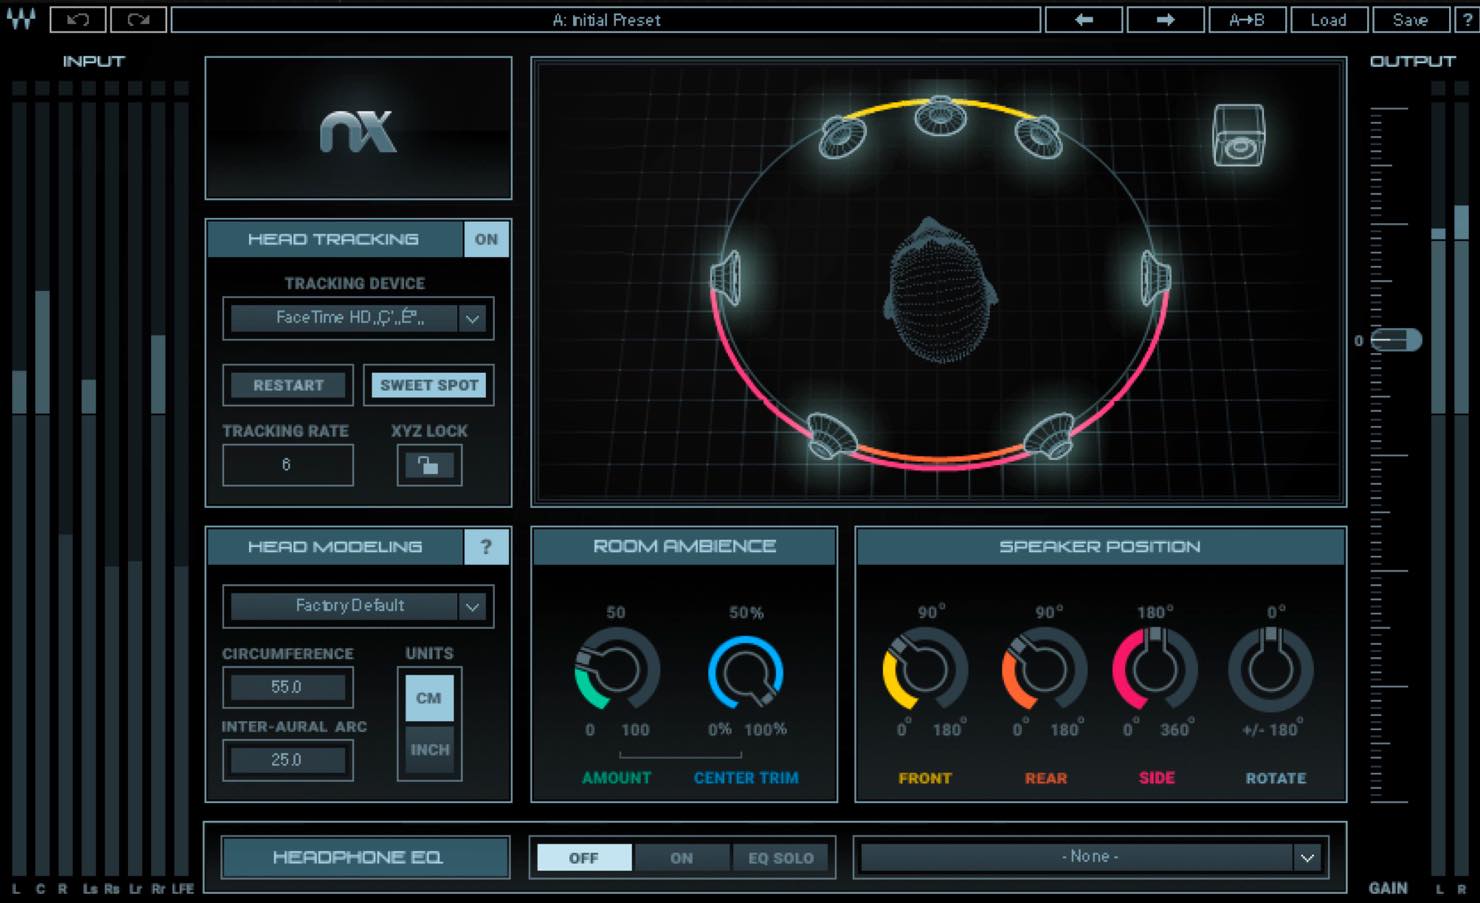Toggle Head Tracking ON switch

point(486,239)
